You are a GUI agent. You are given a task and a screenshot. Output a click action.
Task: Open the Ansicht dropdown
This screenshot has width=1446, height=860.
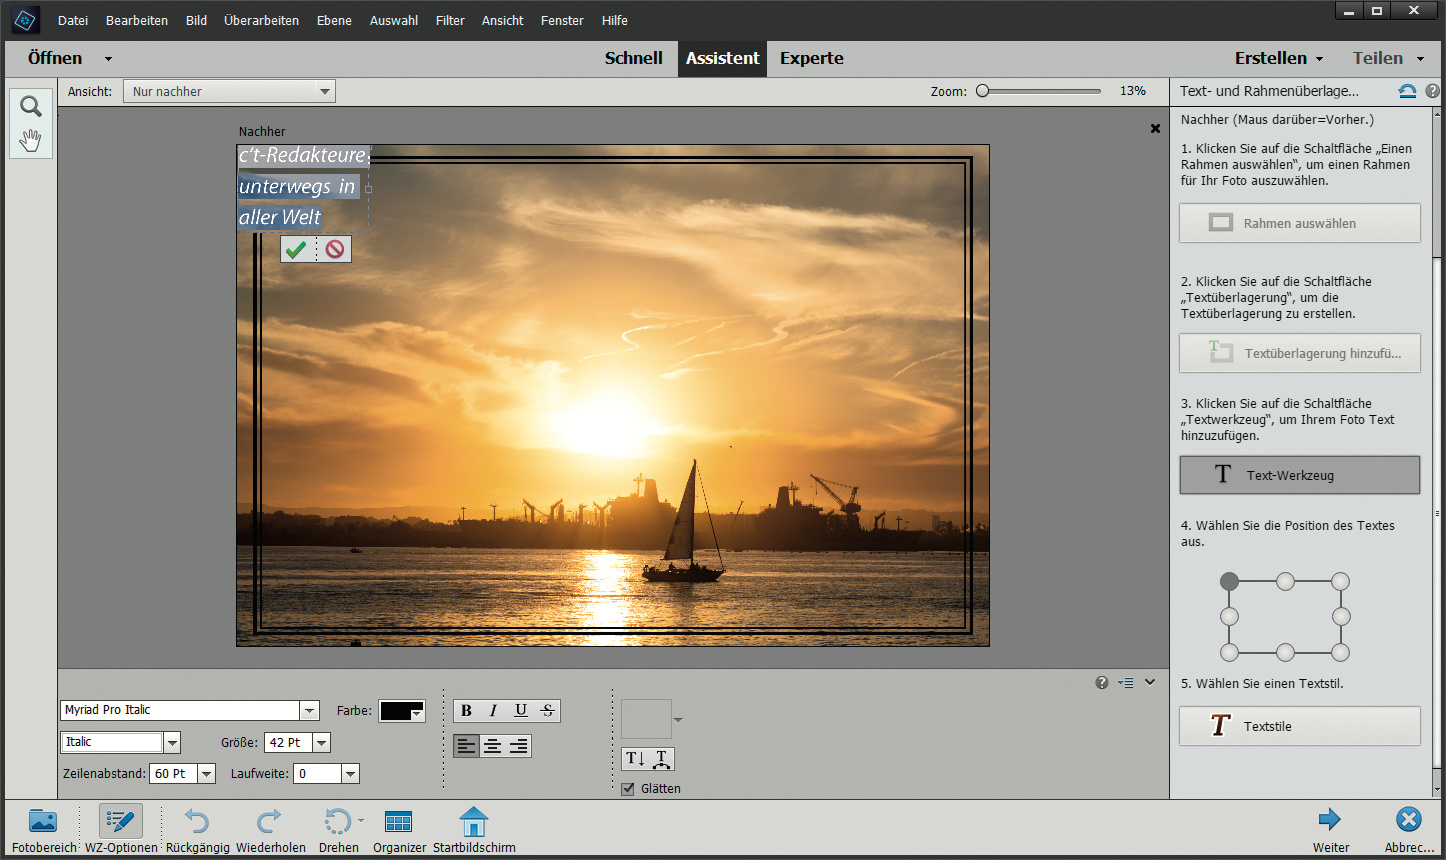click(229, 92)
